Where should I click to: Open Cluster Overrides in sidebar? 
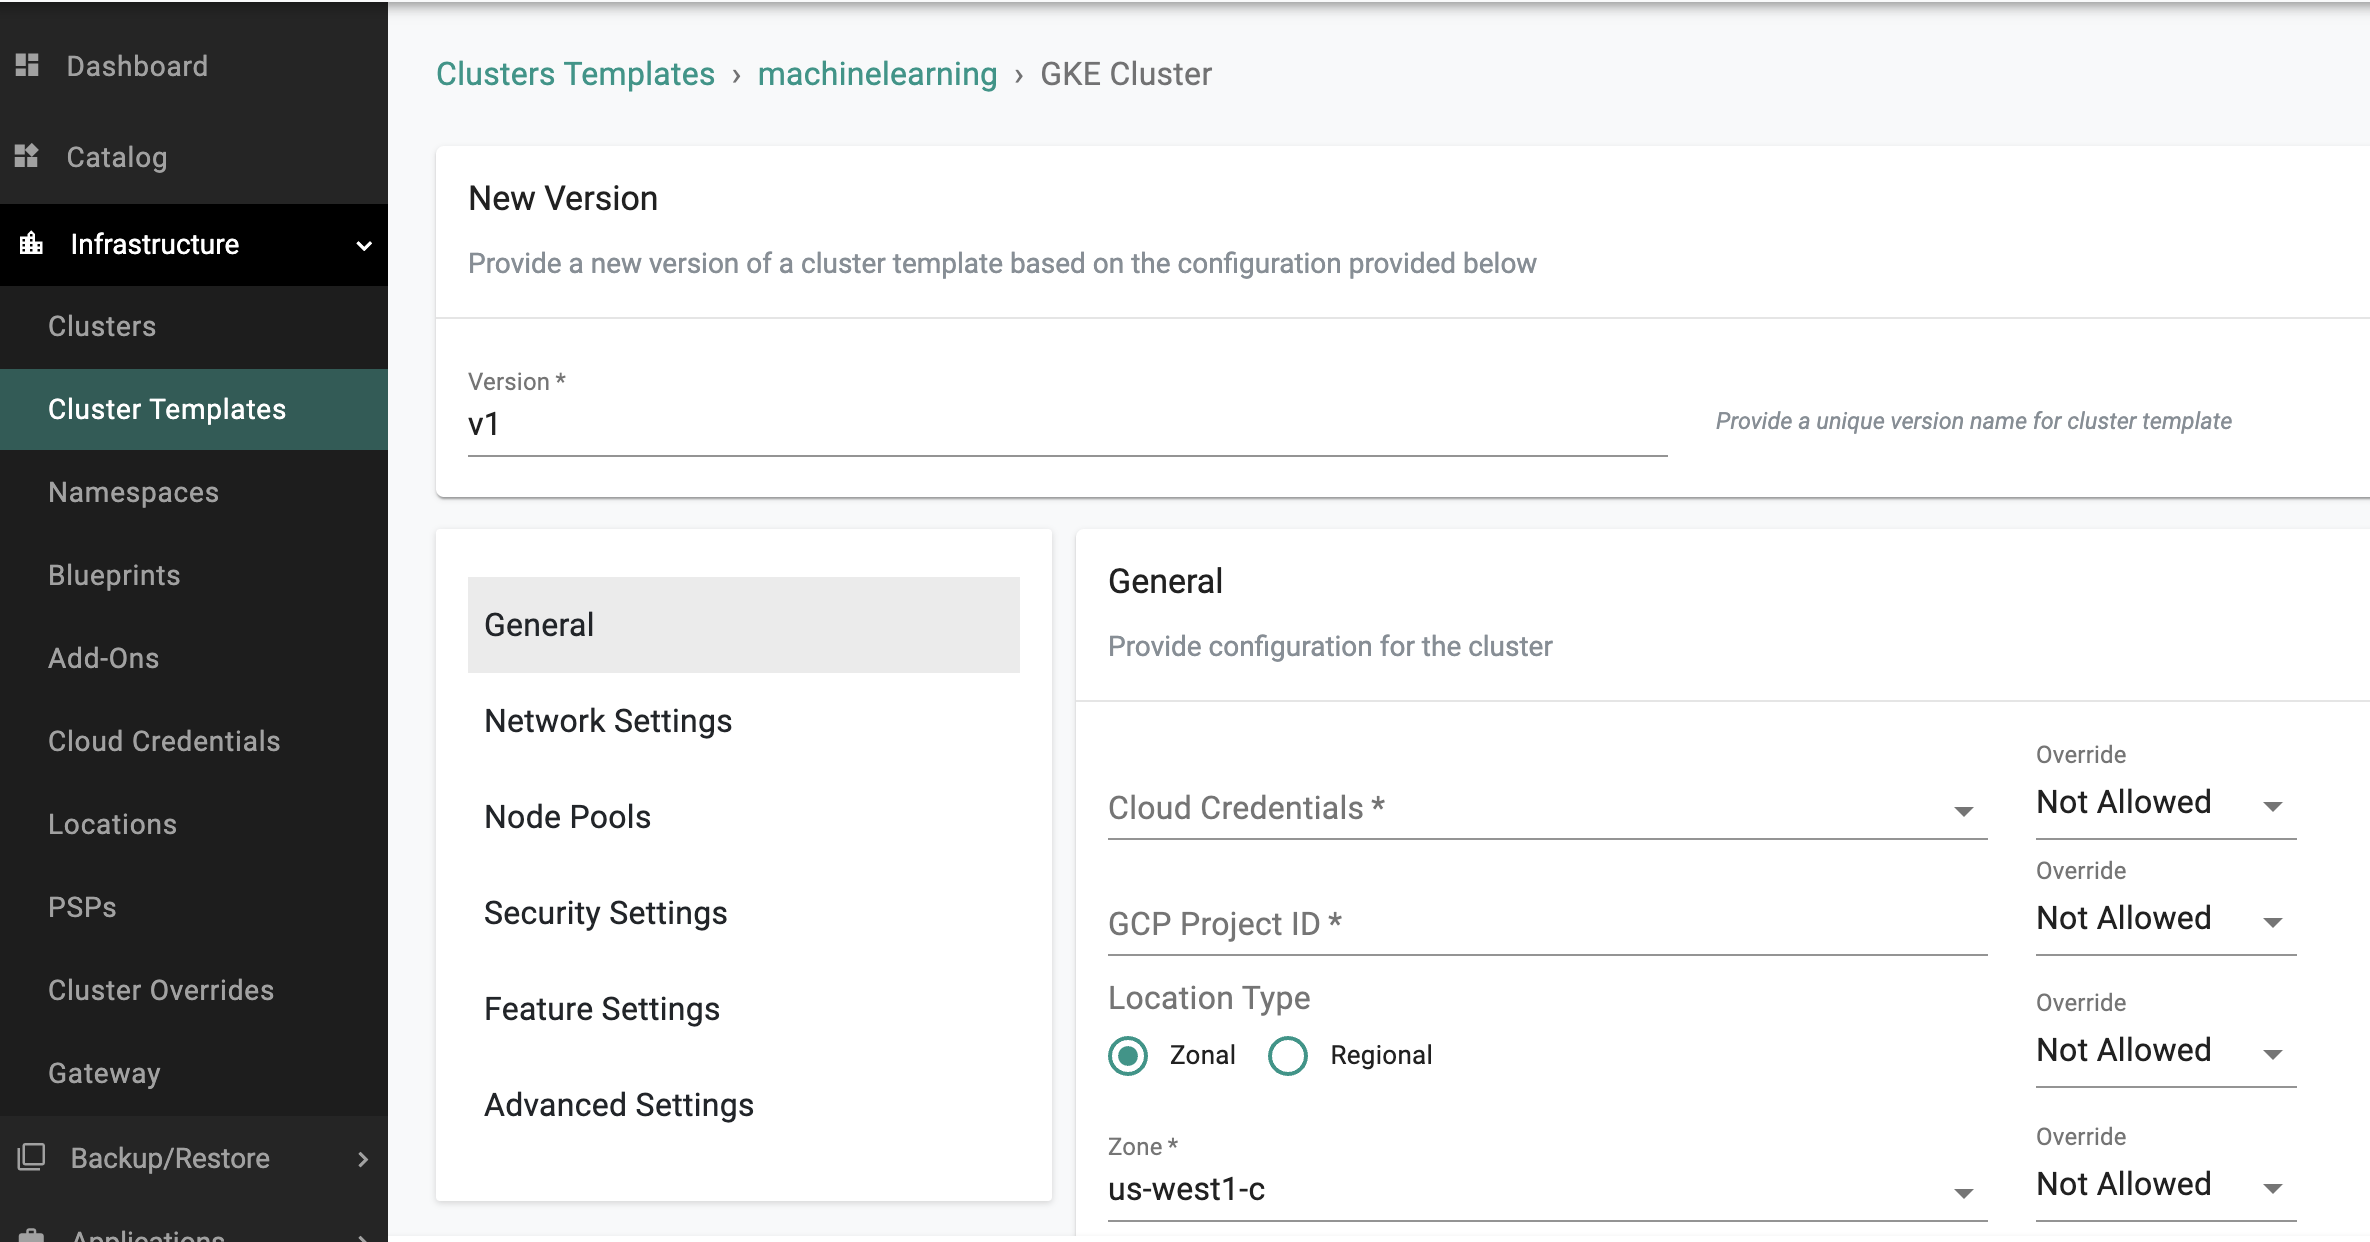click(x=194, y=990)
